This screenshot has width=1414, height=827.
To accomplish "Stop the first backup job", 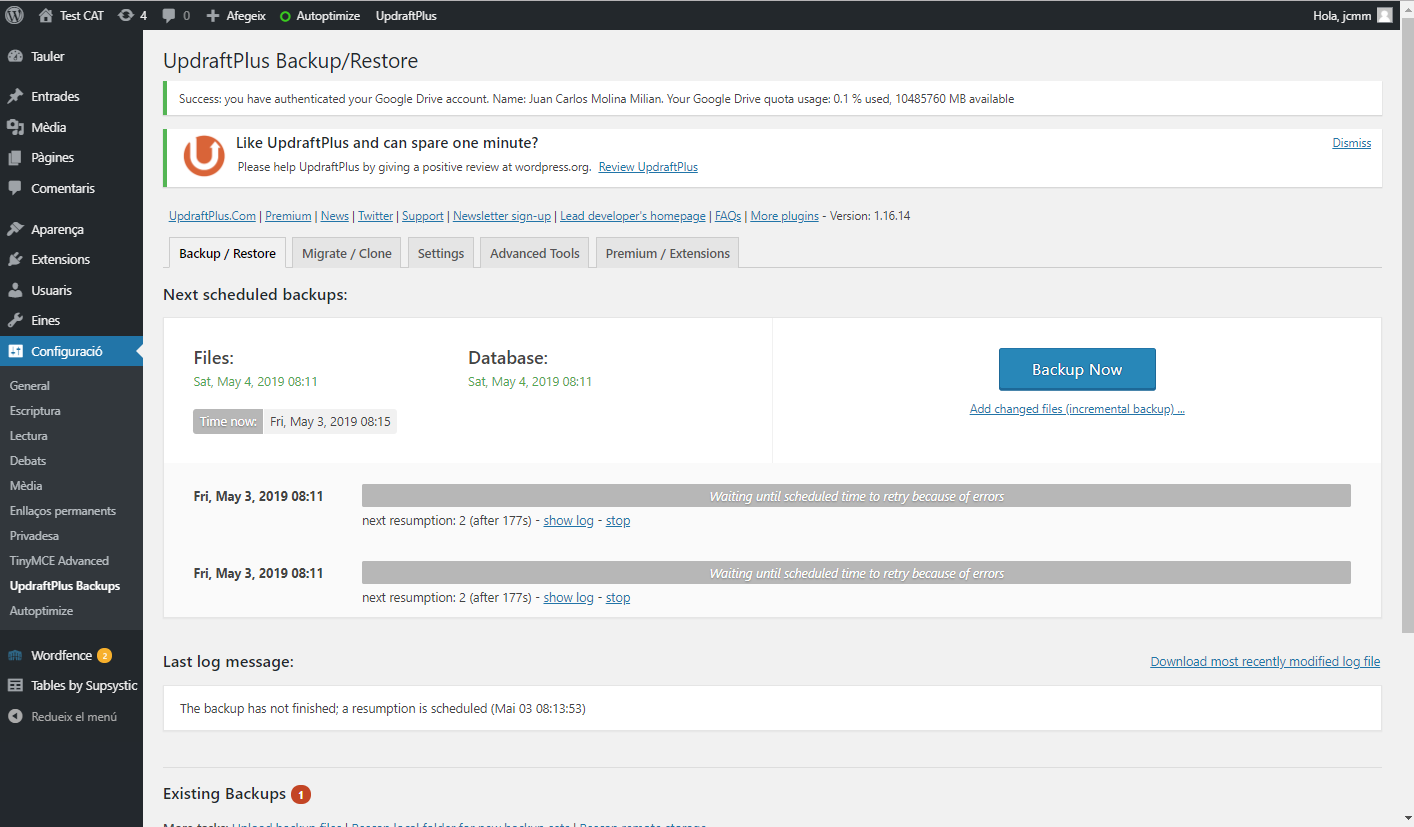I will tap(618, 520).
